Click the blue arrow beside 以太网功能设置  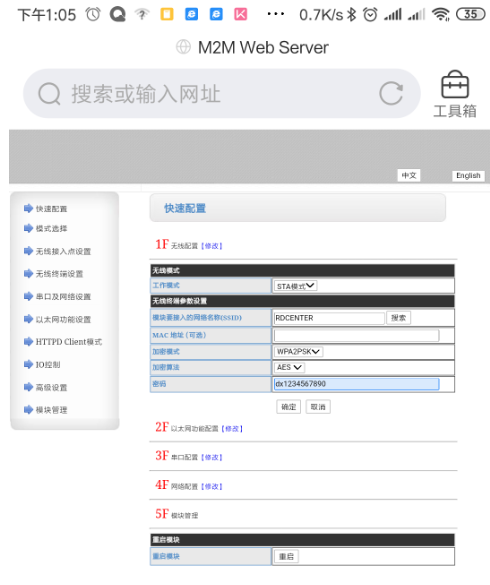coord(28,319)
